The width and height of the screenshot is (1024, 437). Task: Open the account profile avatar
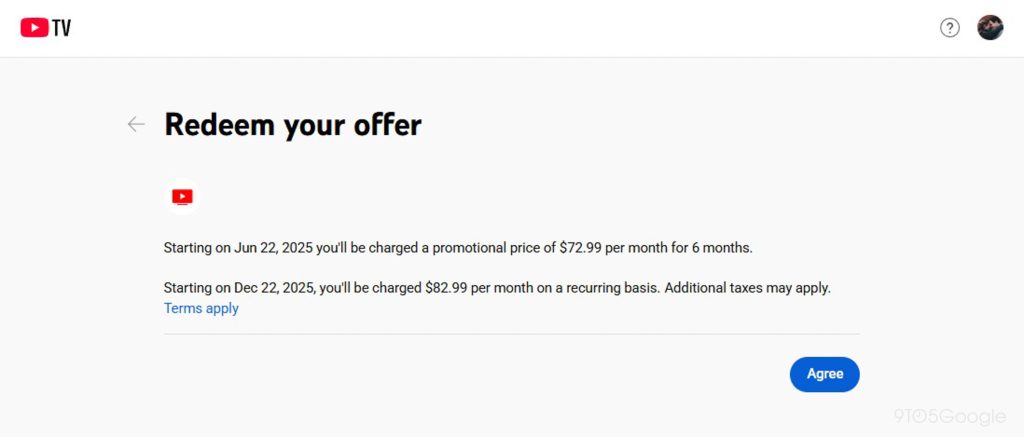[x=990, y=28]
